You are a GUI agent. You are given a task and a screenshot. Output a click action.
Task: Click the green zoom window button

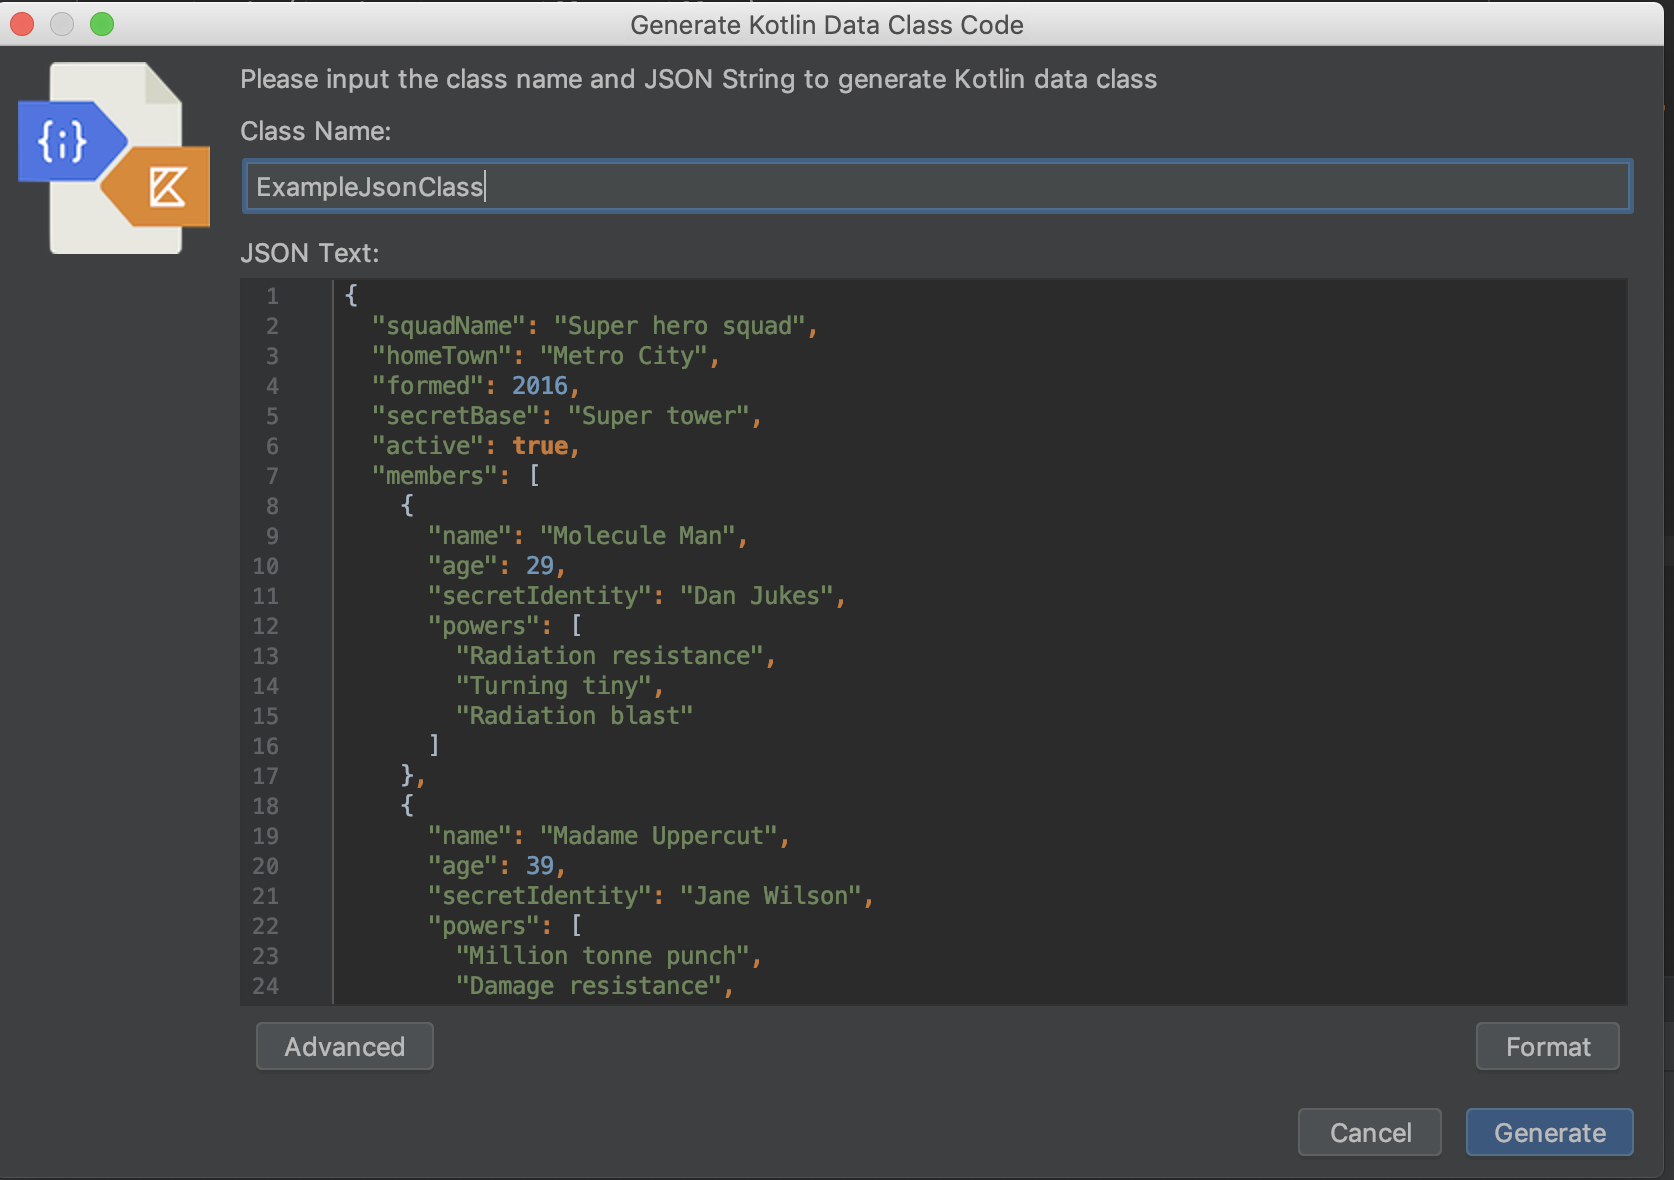tap(102, 24)
